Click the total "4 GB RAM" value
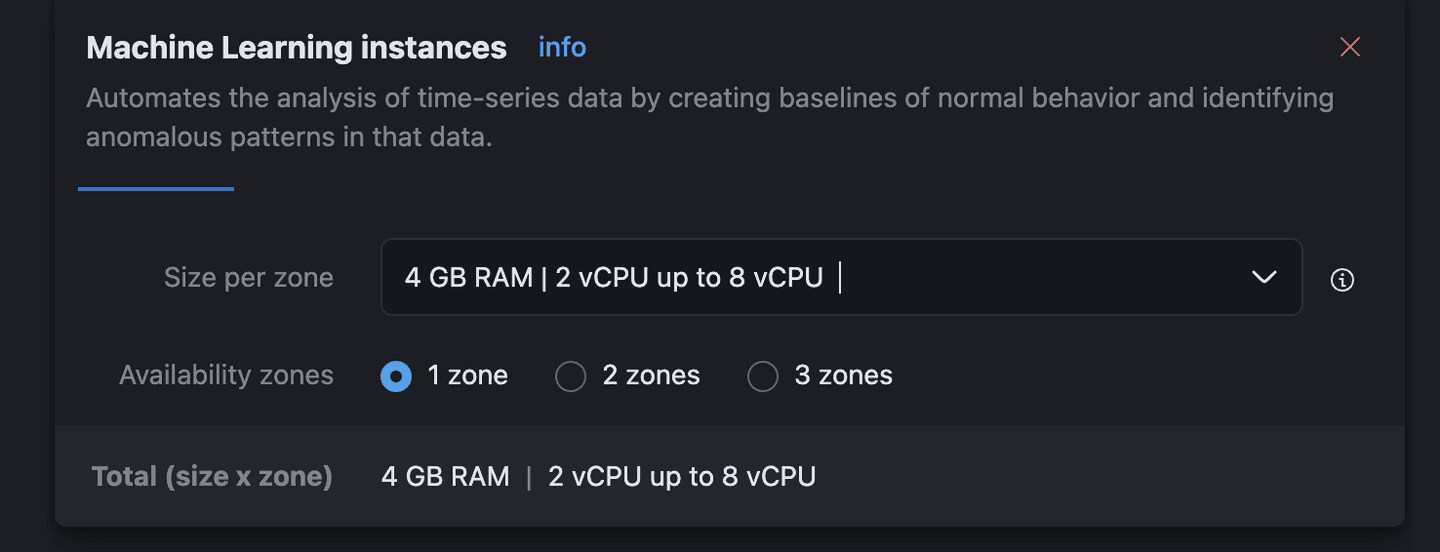 point(445,476)
